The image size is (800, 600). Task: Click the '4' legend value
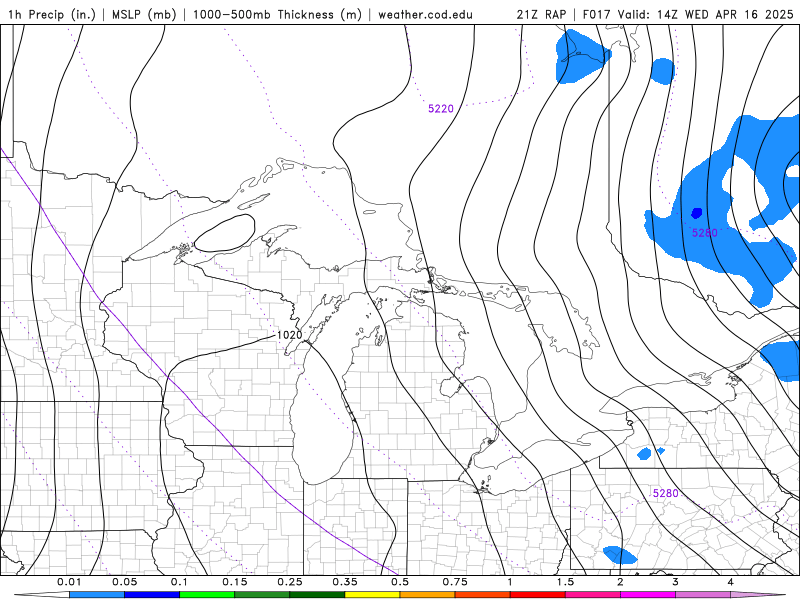tap(731, 582)
